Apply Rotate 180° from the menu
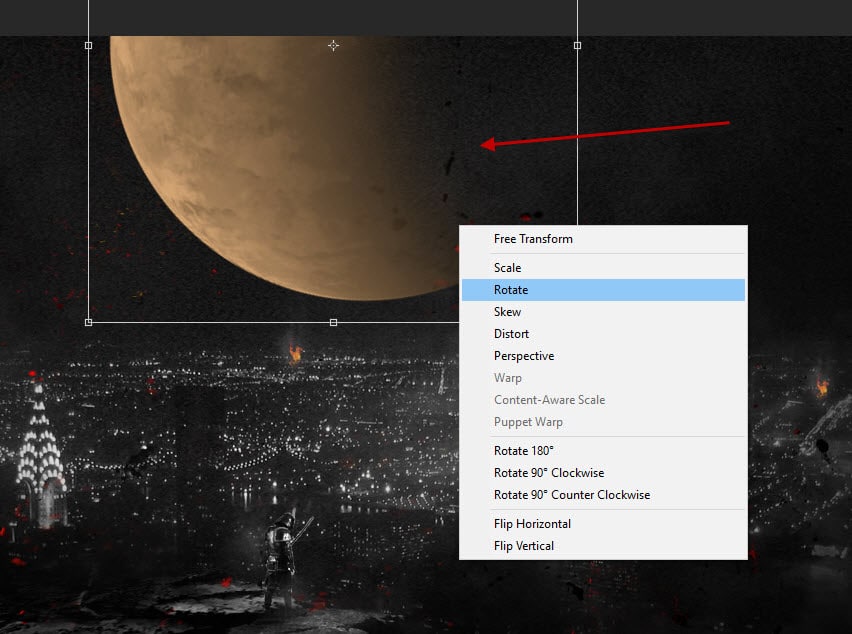Screen dimensions: 852x634 (523, 451)
